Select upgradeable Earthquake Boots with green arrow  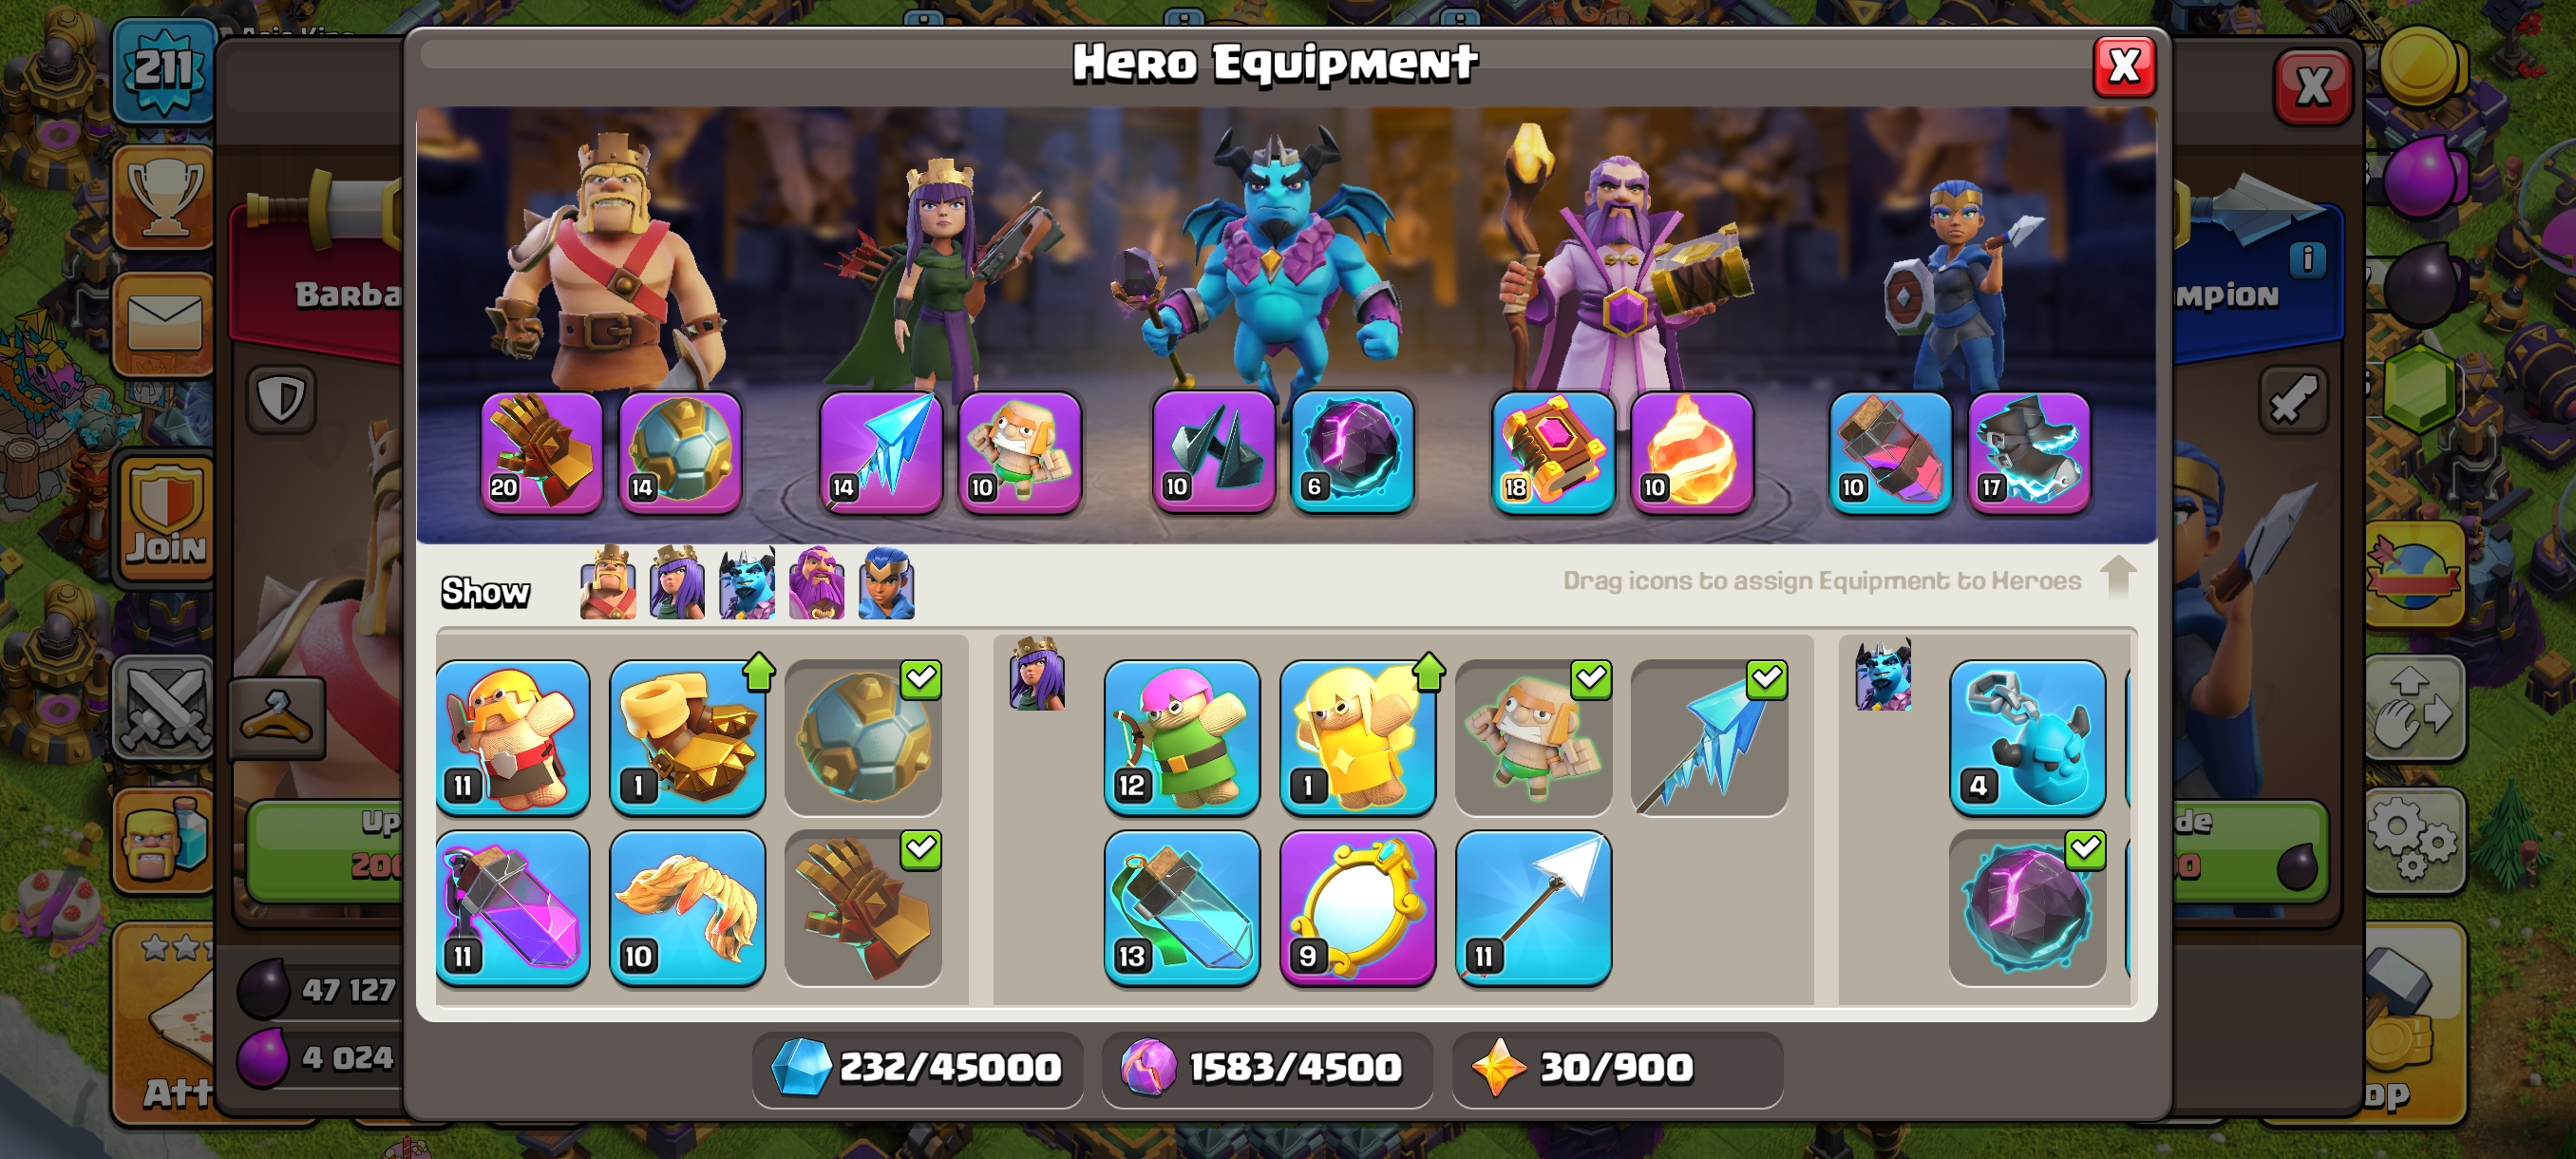tap(688, 736)
